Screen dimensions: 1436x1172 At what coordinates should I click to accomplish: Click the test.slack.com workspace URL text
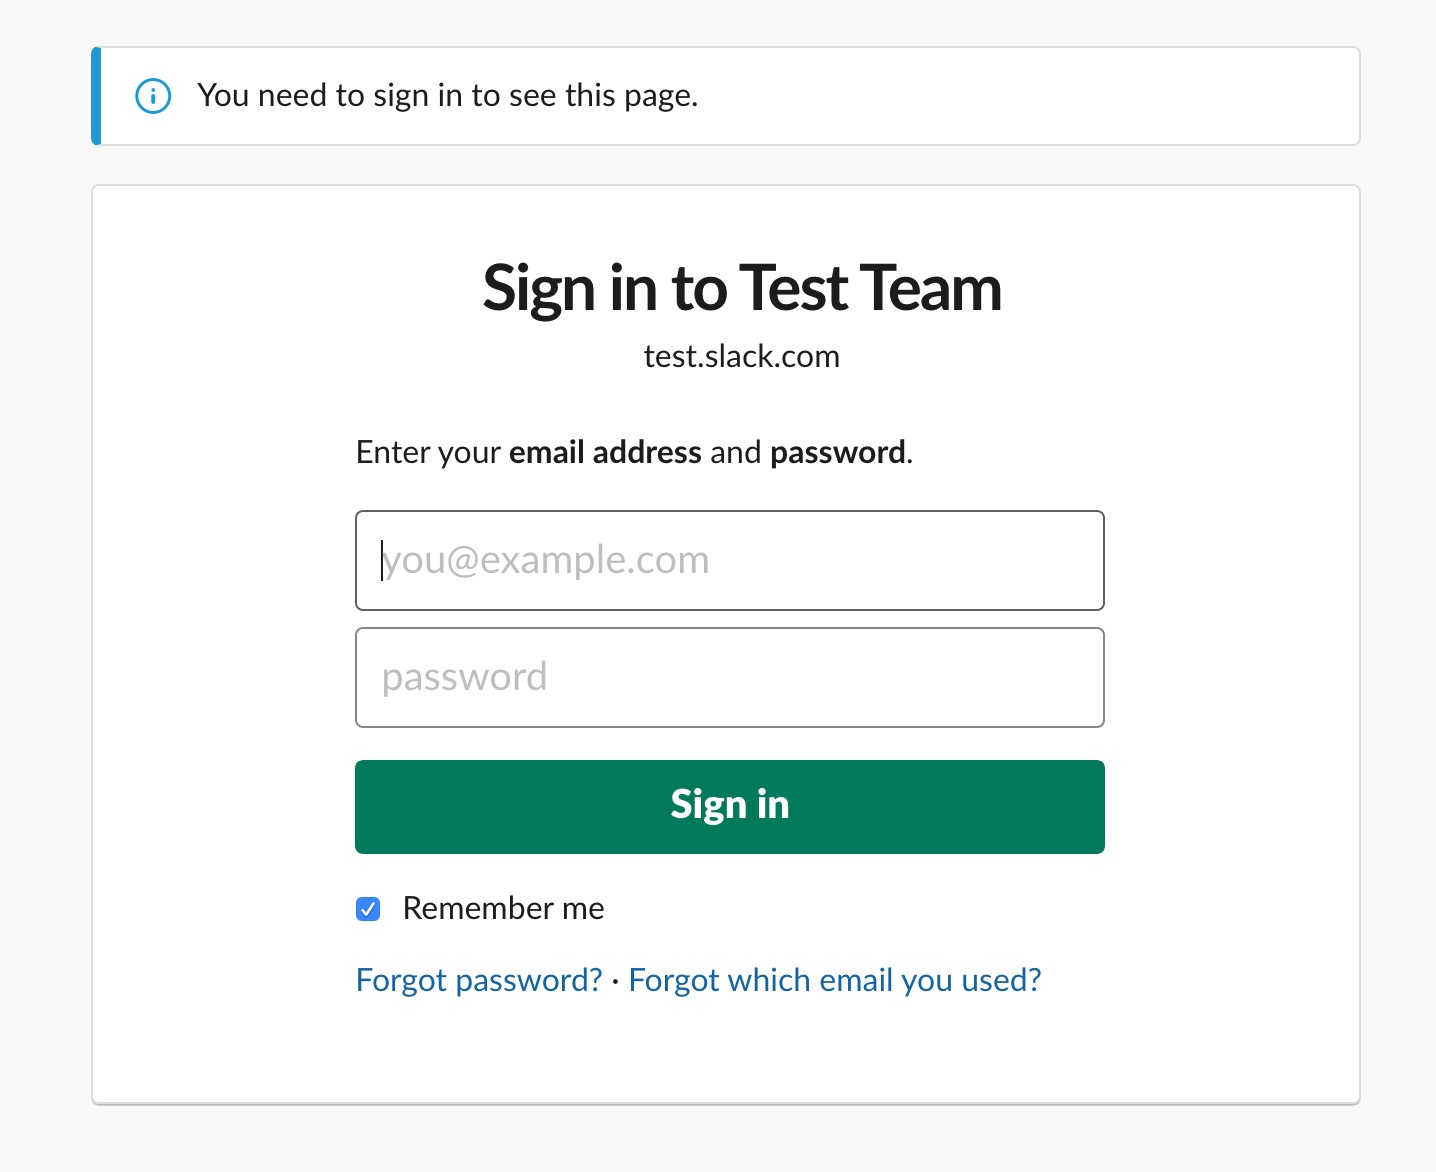point(742,356)
